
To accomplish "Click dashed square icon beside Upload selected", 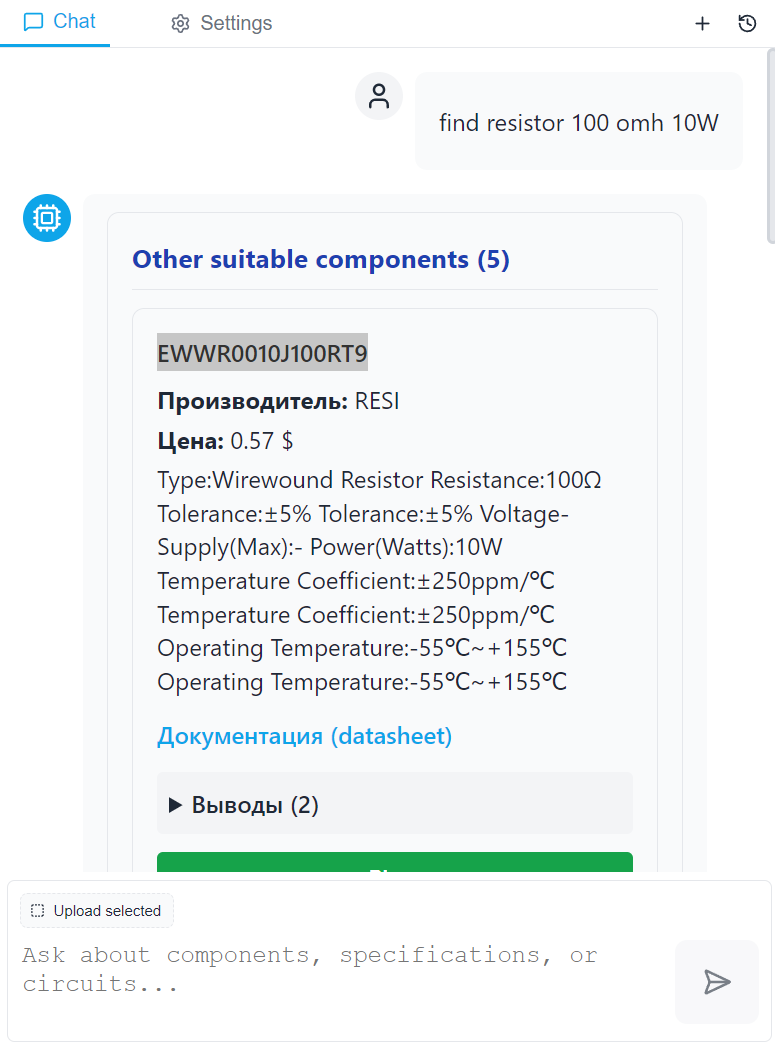I will pos(38,911).
